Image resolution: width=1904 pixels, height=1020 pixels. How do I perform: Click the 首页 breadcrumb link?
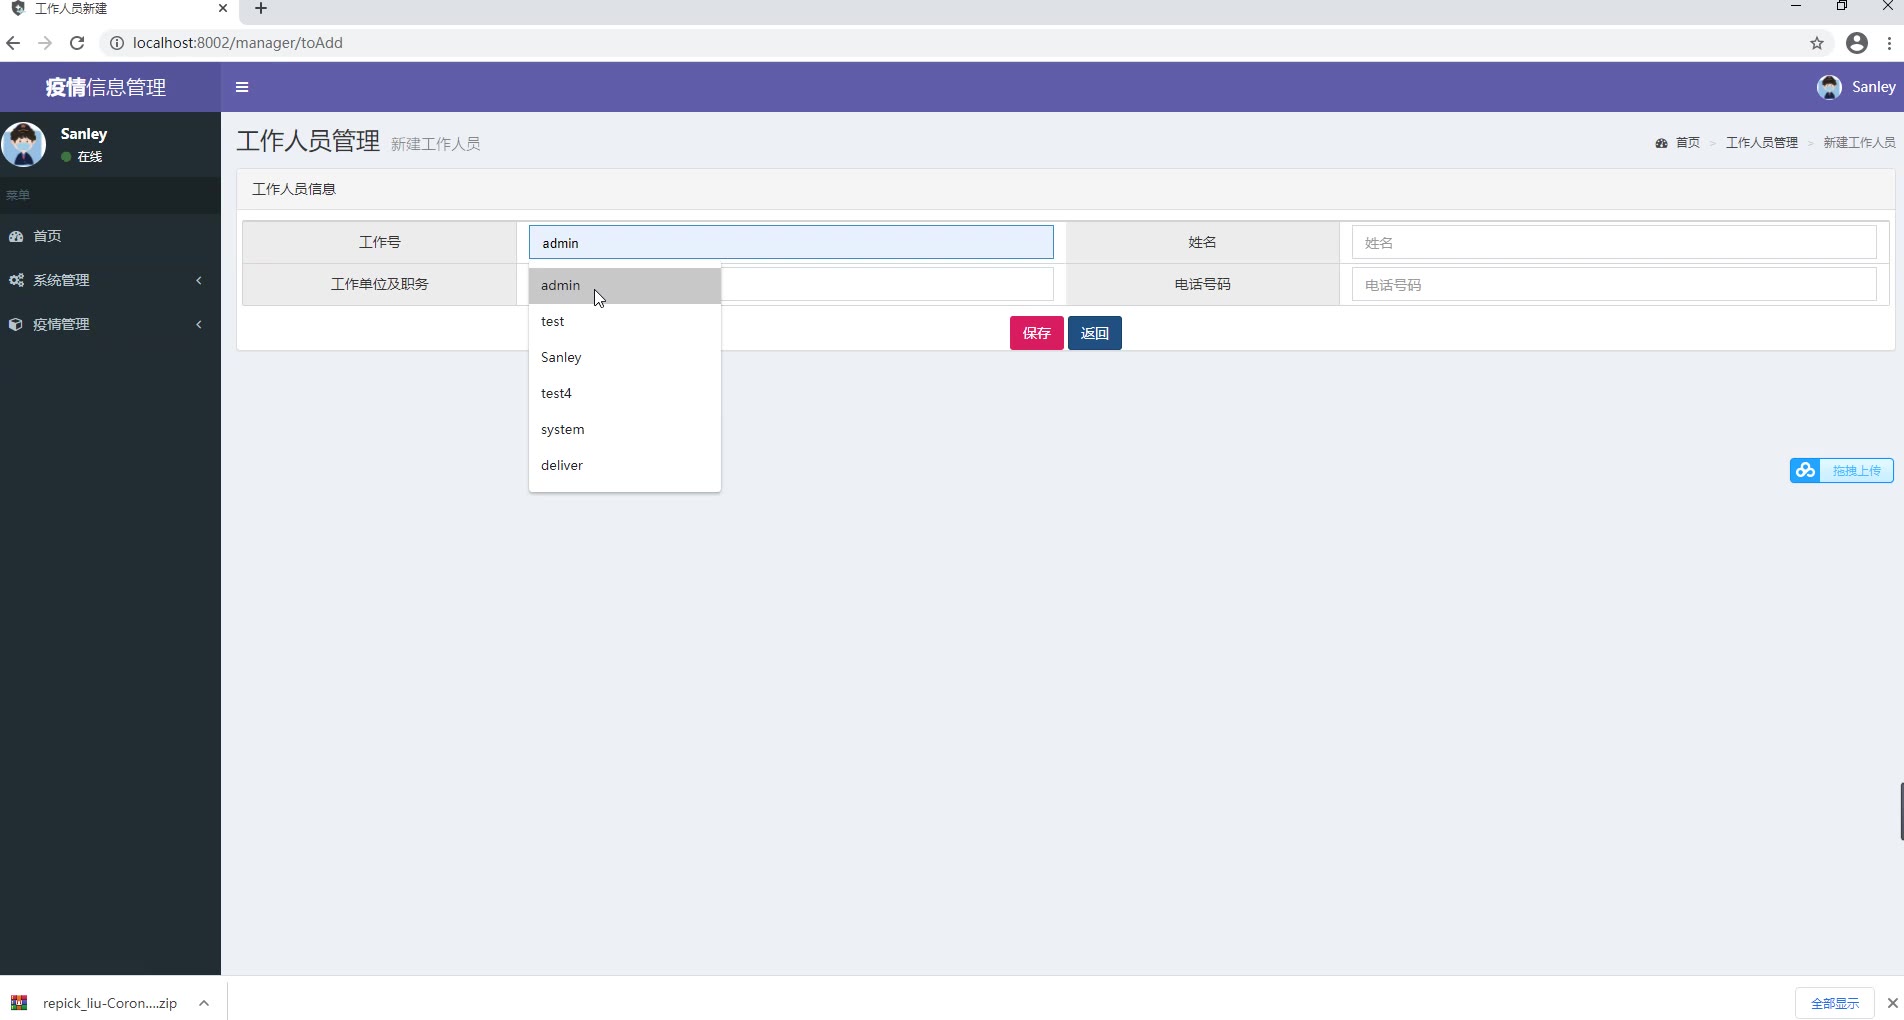tap(1687, 143)
